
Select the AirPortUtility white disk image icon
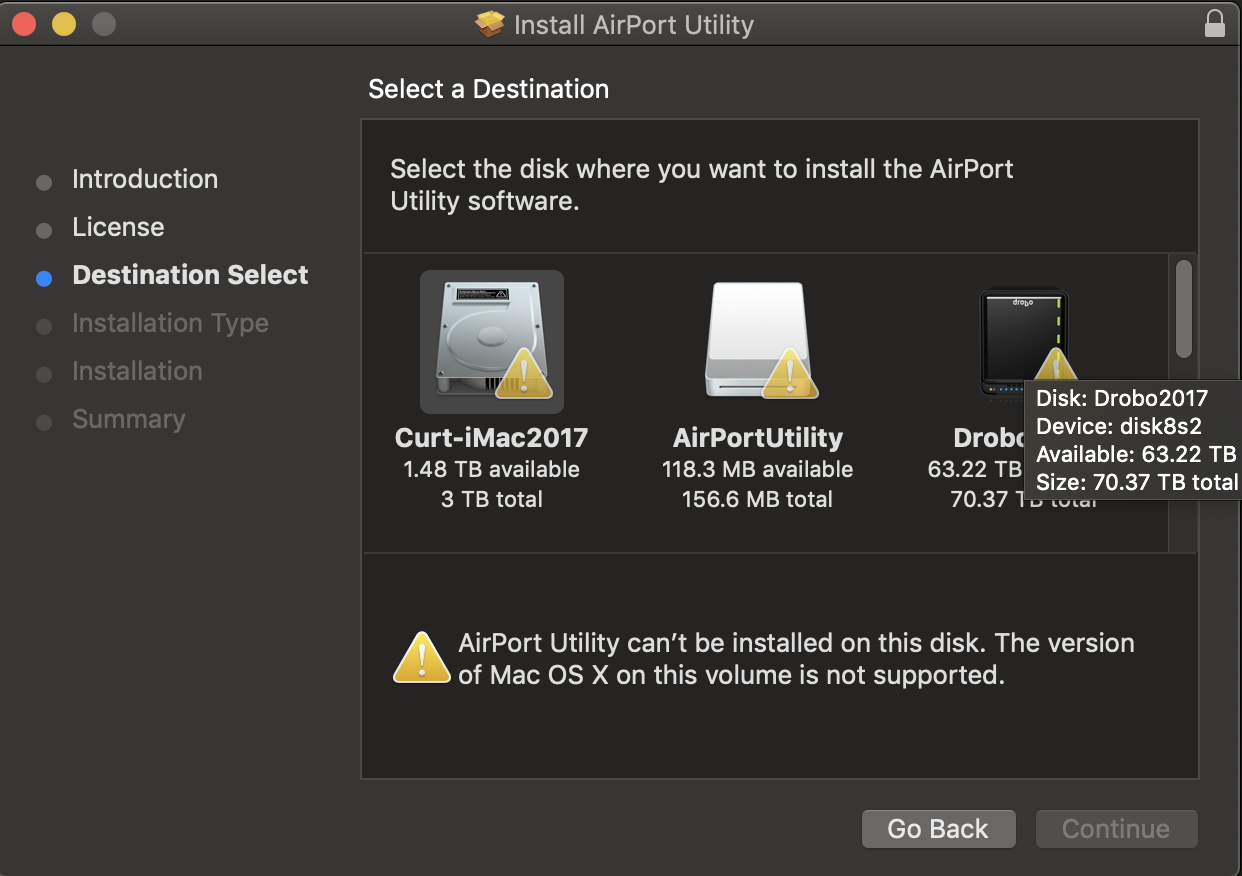tap(760, 342)
